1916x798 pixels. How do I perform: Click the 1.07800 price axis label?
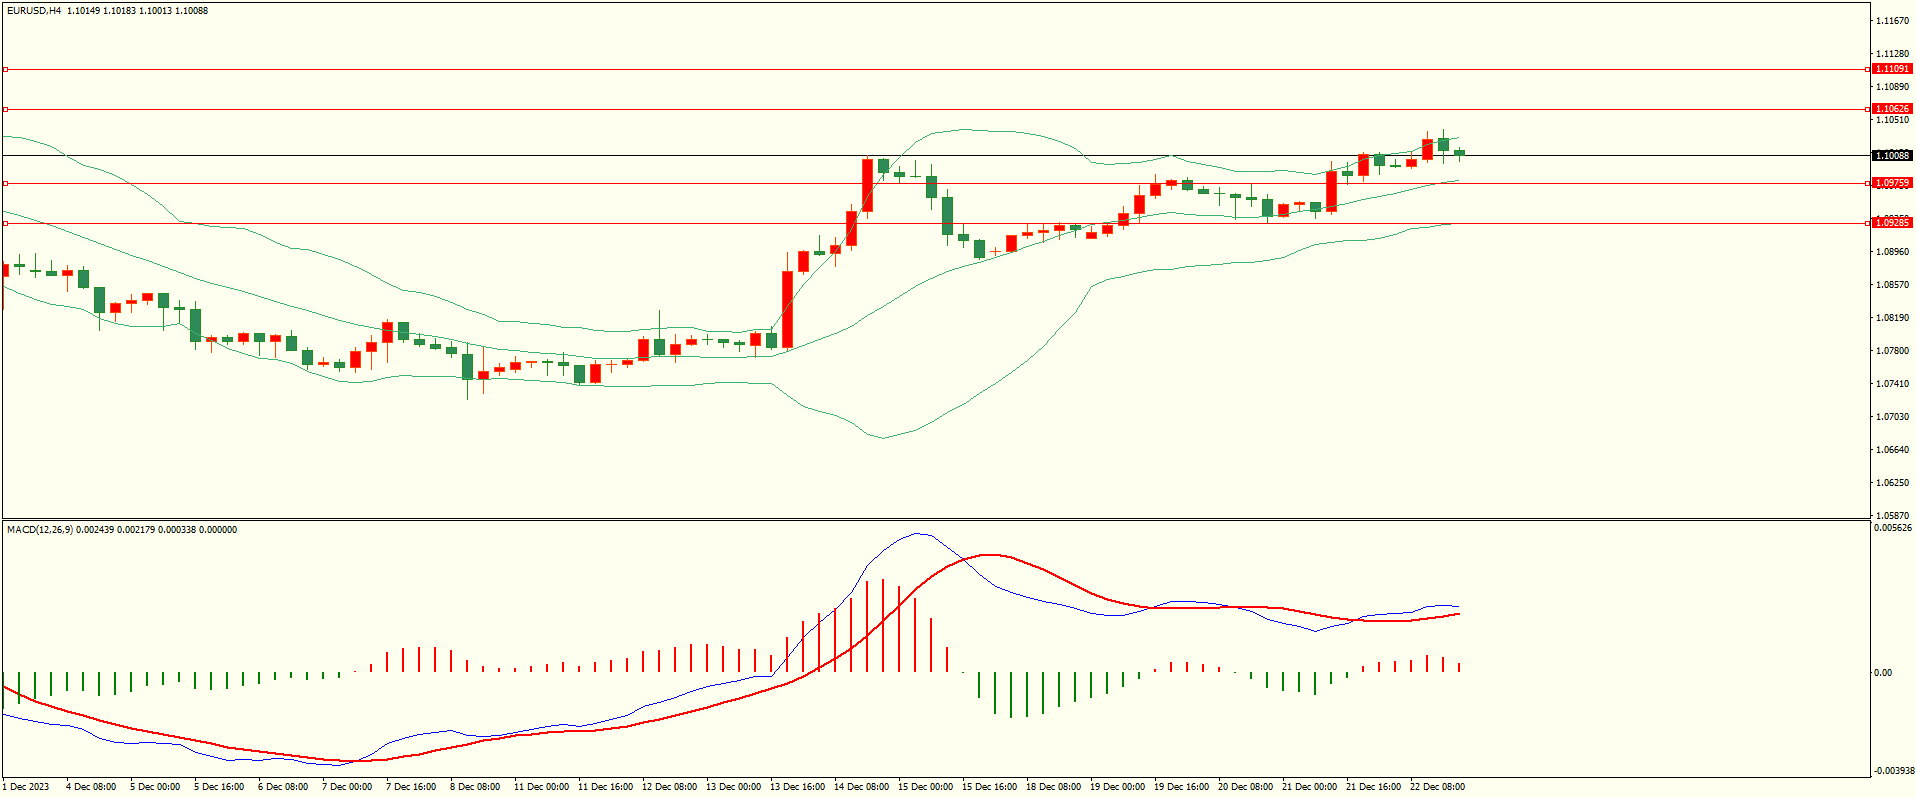1893,351
